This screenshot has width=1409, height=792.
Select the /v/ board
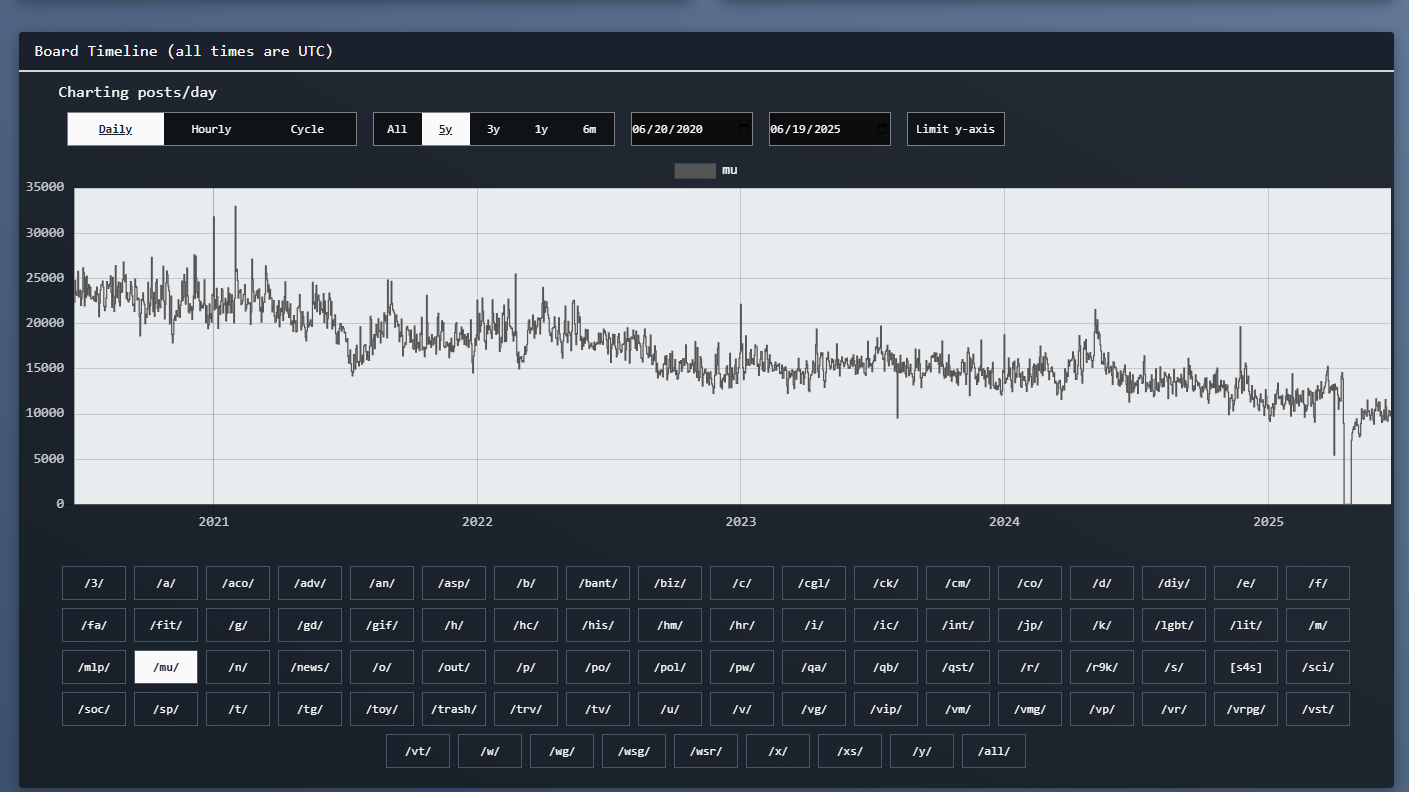[x=742, y=709]
